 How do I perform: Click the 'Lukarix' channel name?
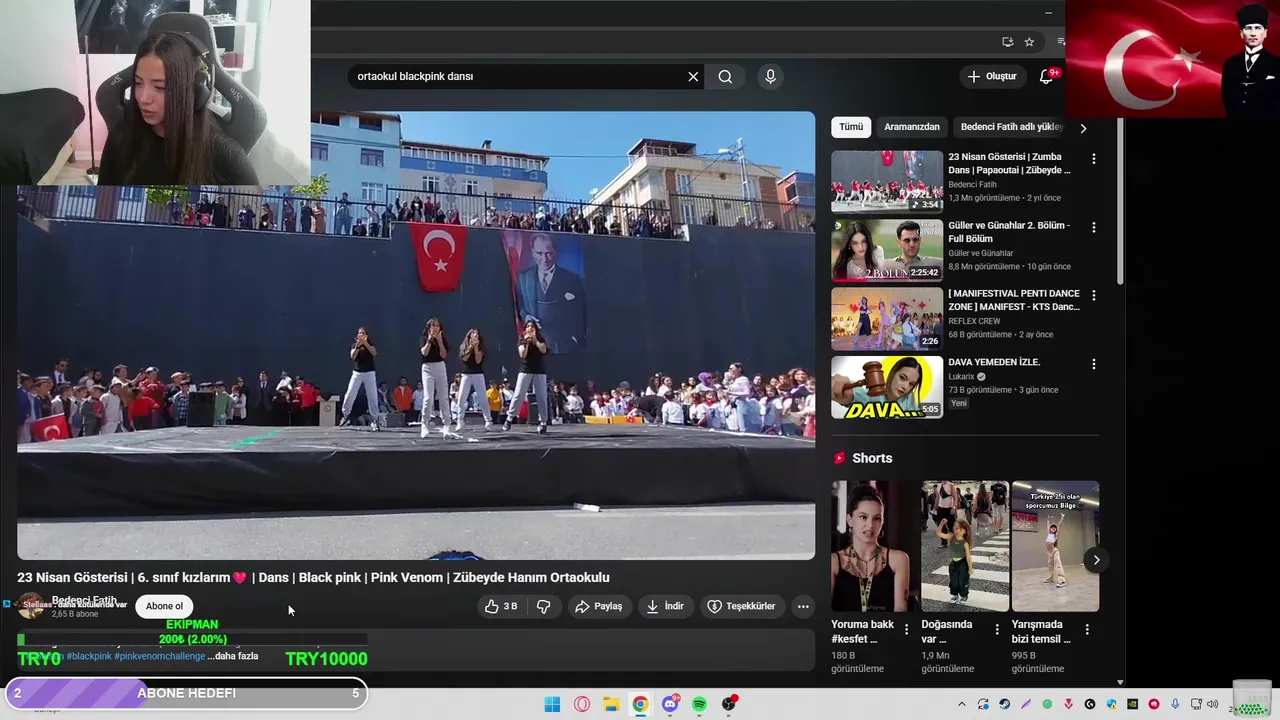(961, 376)
